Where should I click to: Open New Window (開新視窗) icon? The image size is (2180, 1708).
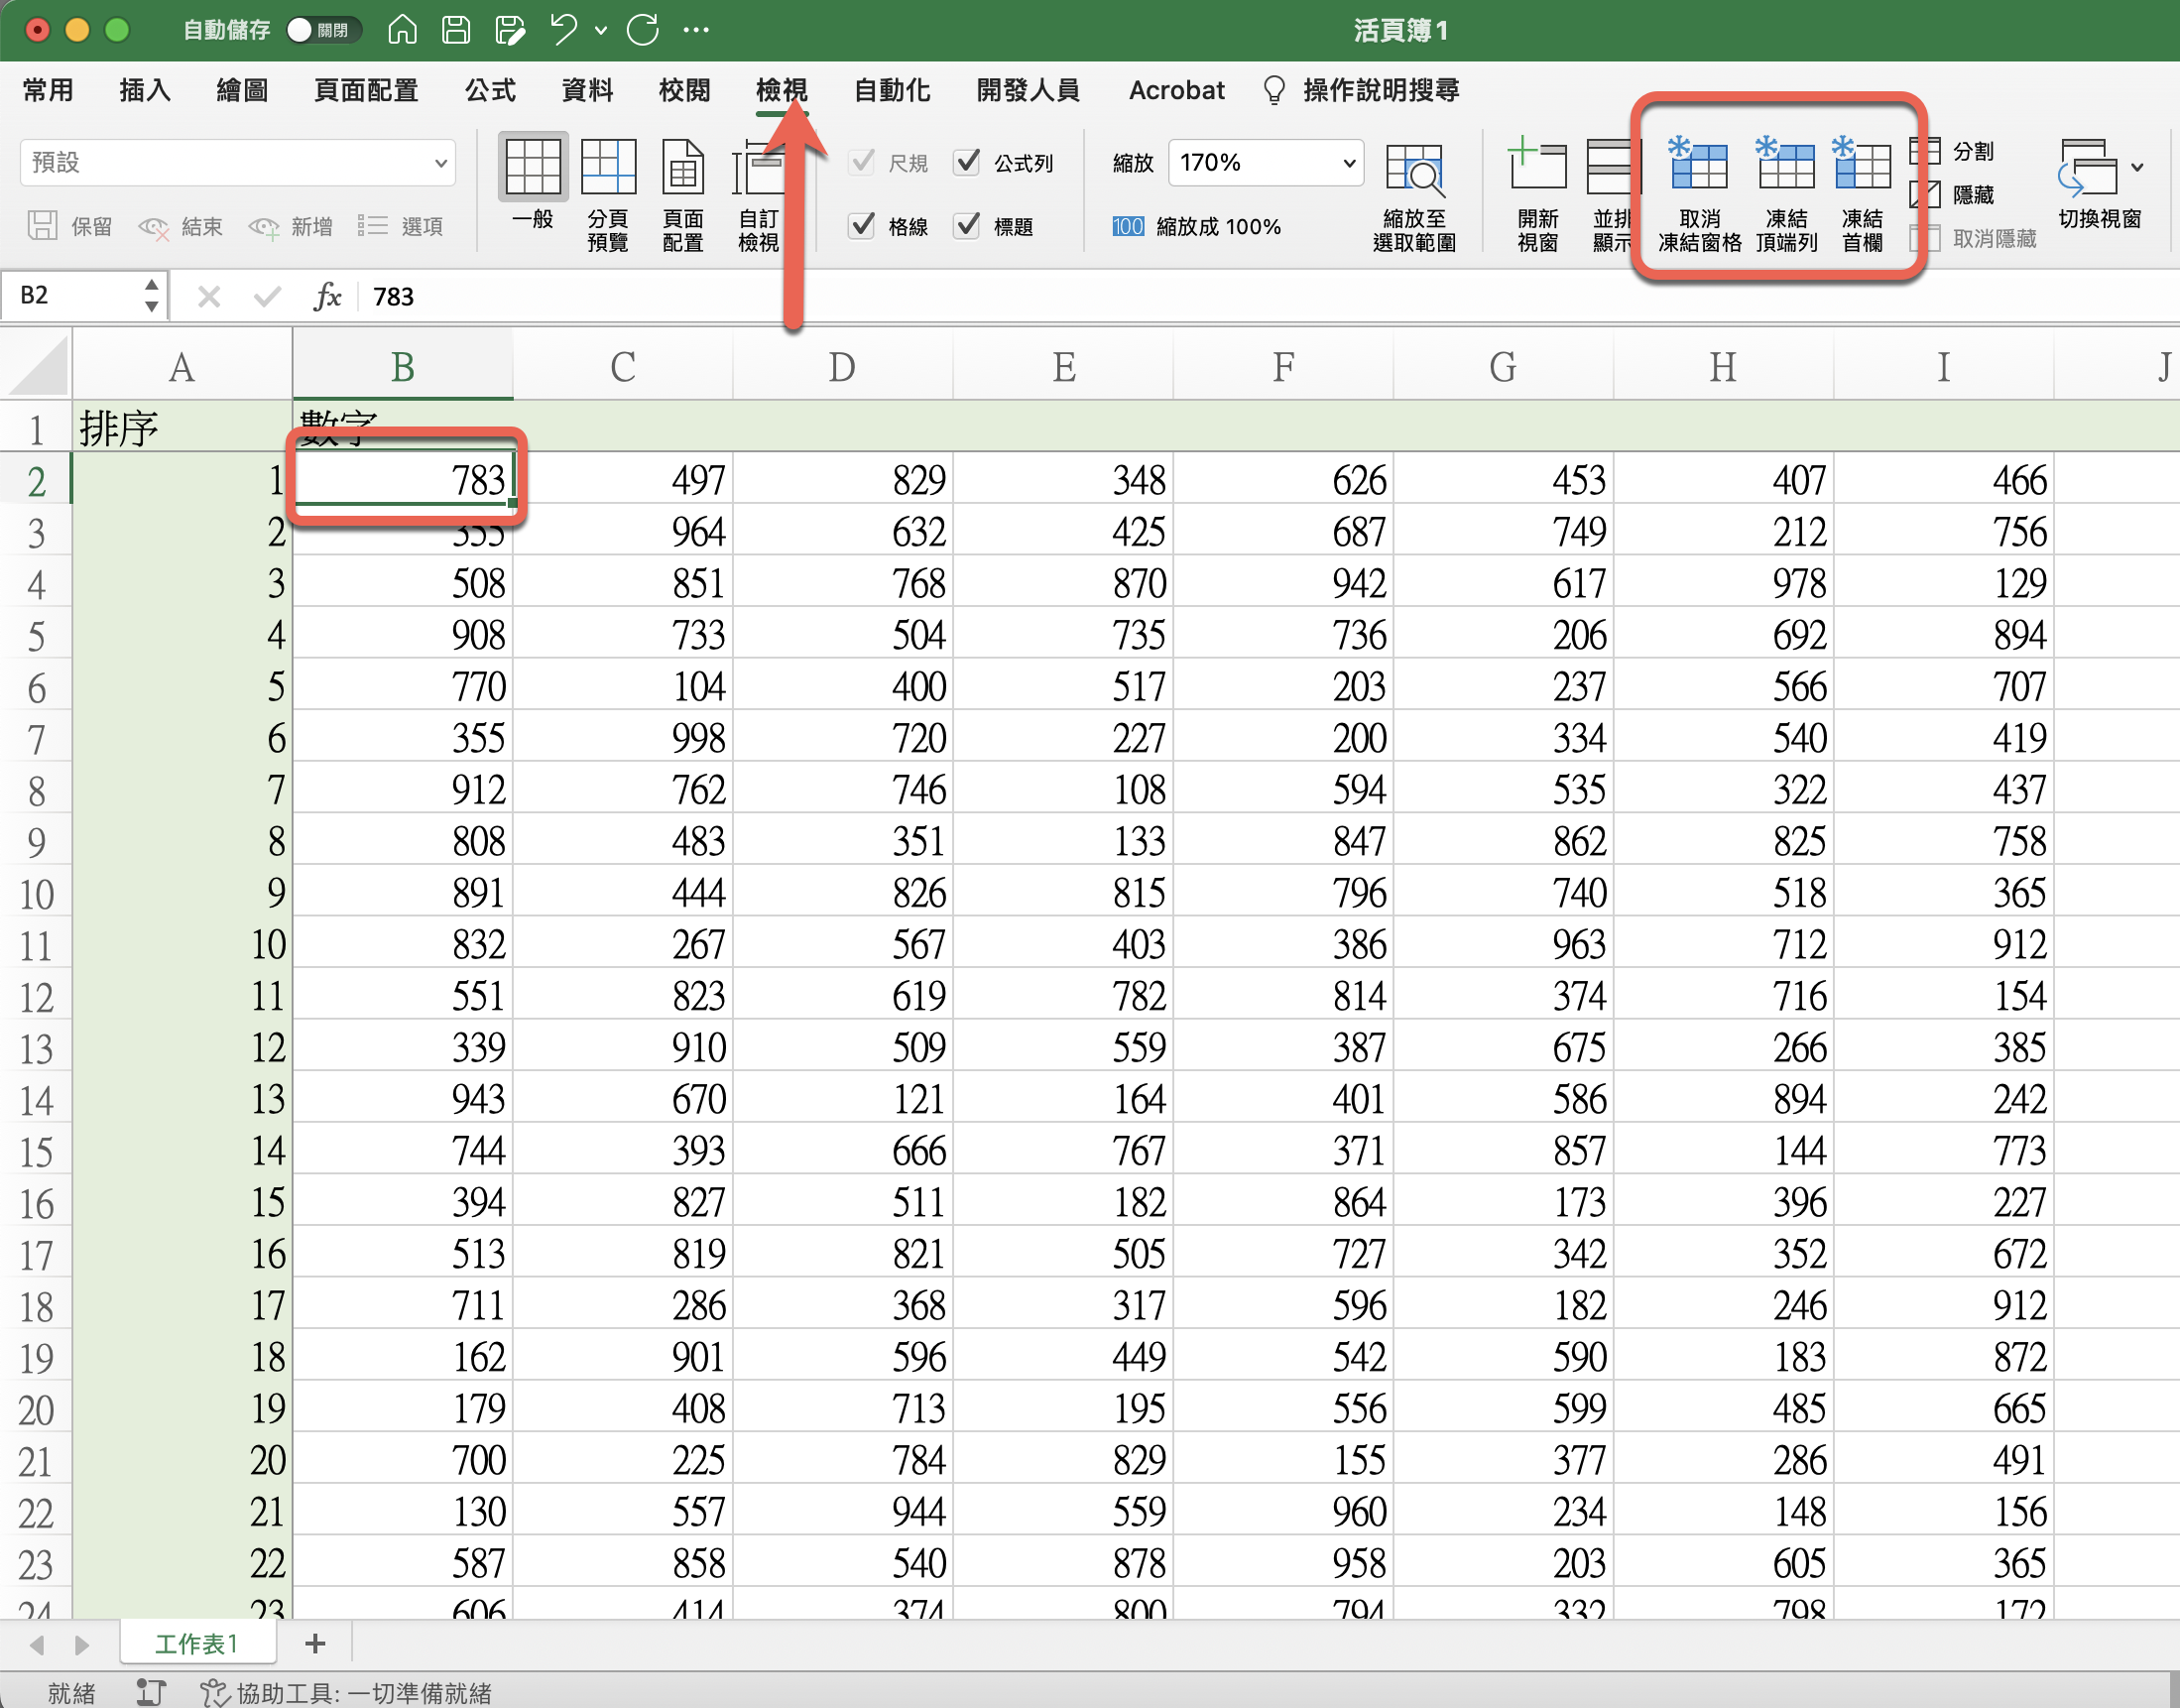coord(1537,166)
